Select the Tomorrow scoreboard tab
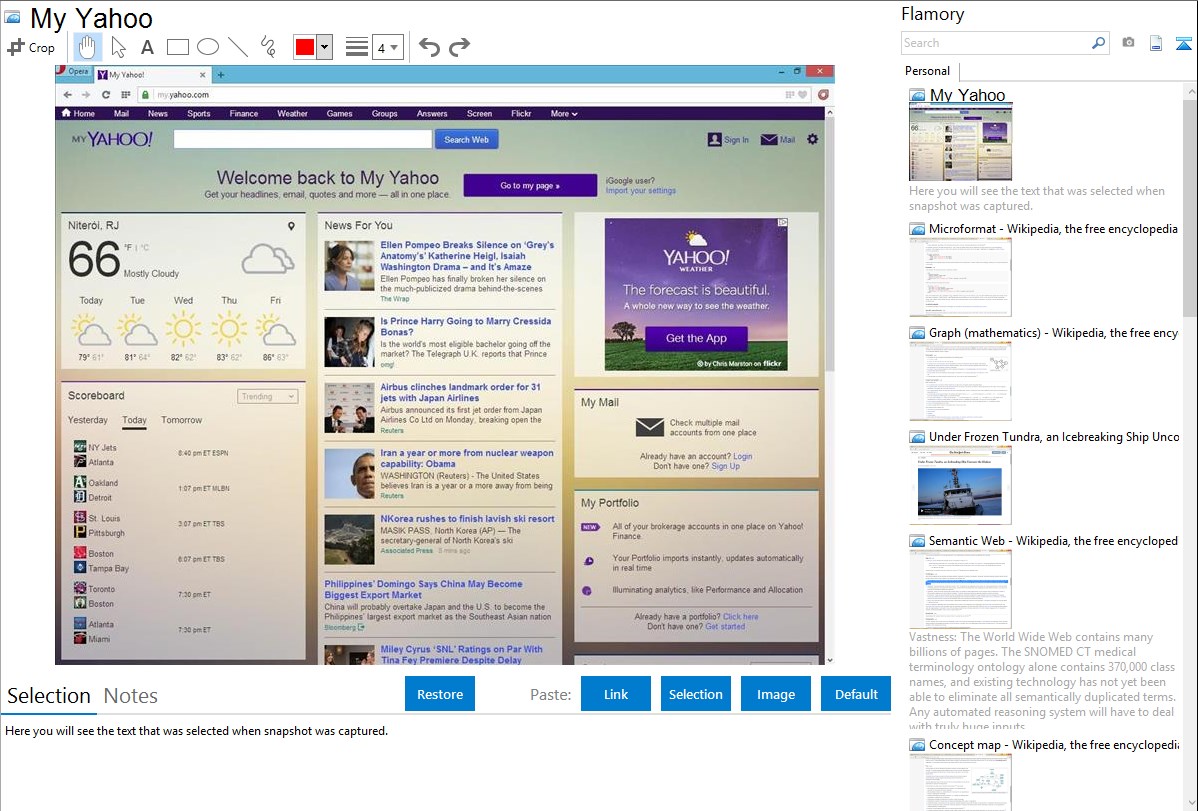 (181, 420)
